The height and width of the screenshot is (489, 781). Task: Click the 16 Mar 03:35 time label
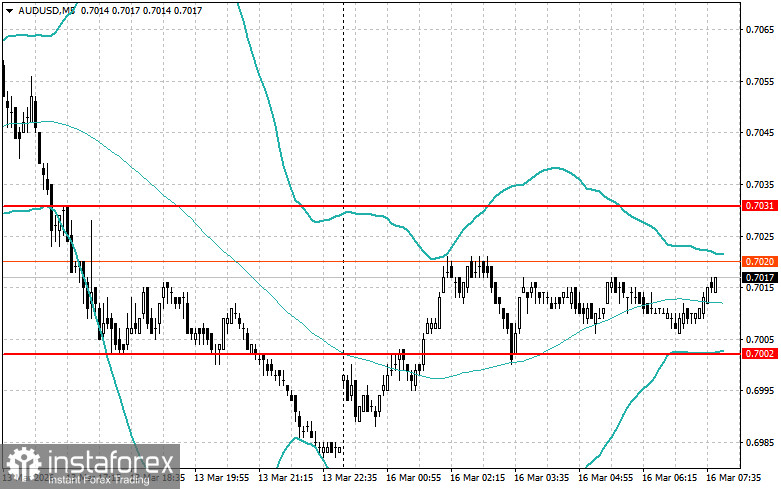tap(541, 478)
